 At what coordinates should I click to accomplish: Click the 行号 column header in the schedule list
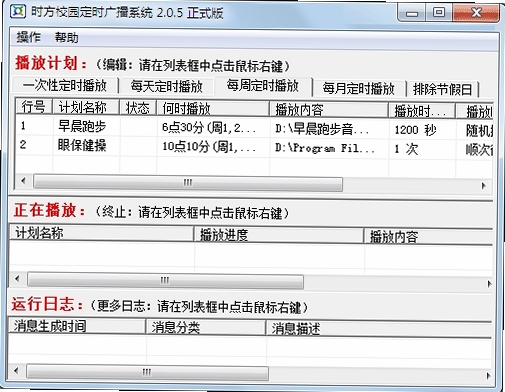tap(34, 107)
